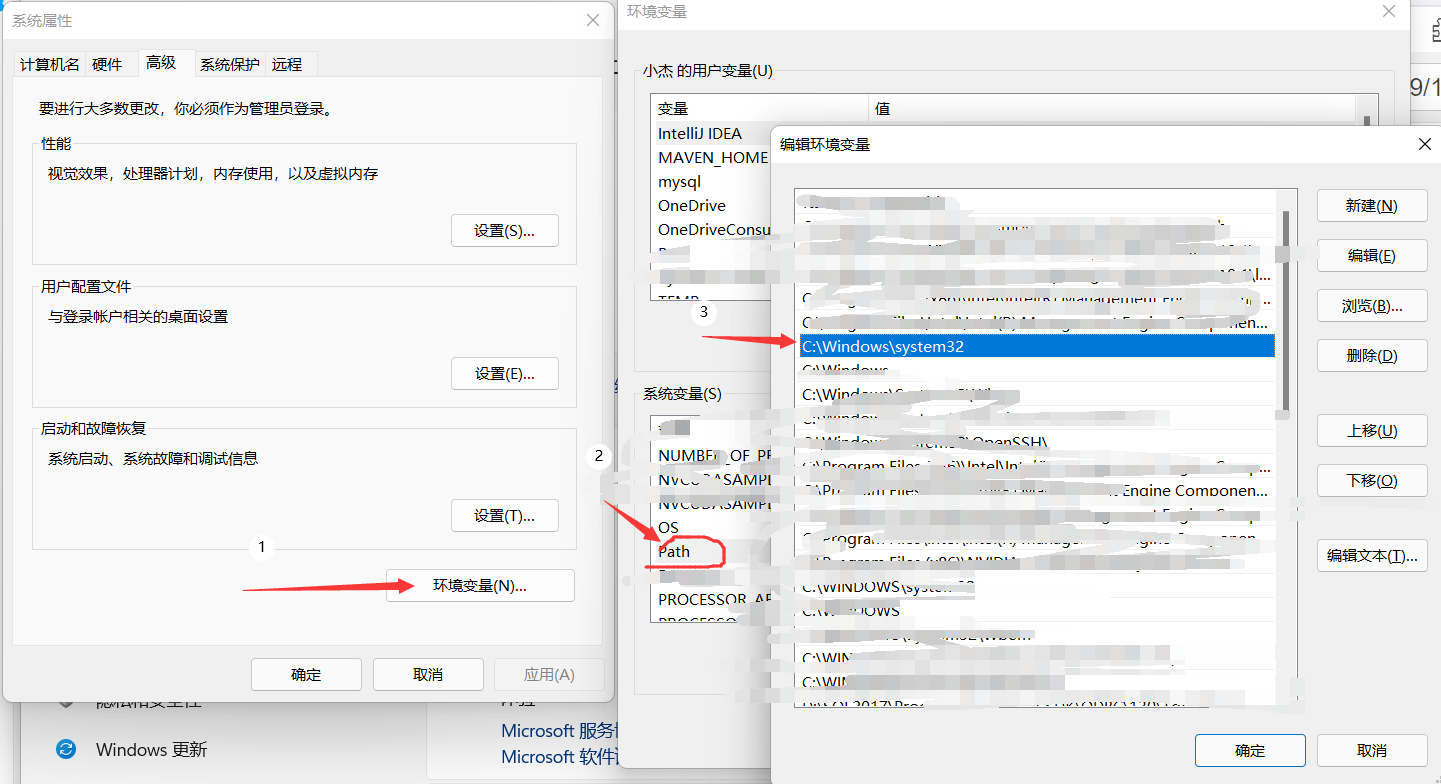Click the 变量 column header
The height and width of the screenshot is (784, 1441).
coord(760,108)
